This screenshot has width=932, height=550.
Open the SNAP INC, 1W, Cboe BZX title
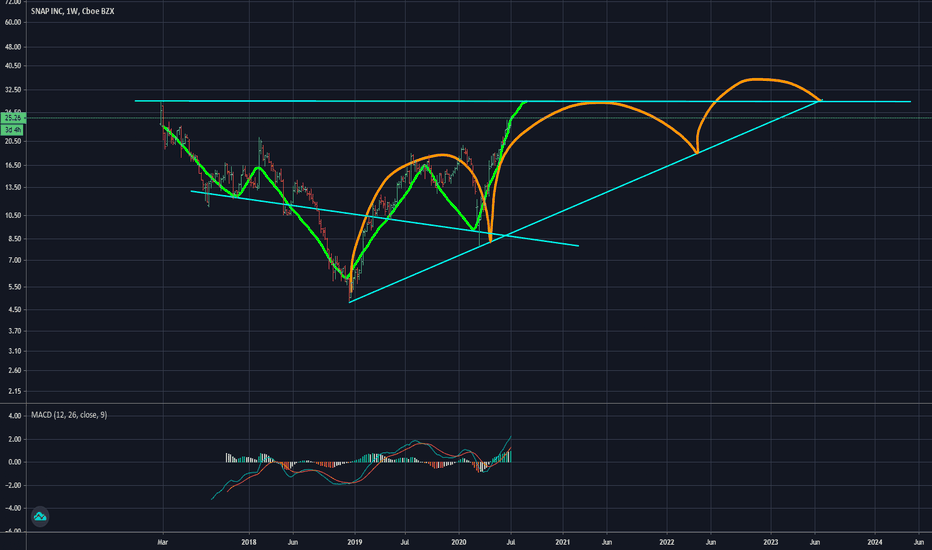point(73,11)
